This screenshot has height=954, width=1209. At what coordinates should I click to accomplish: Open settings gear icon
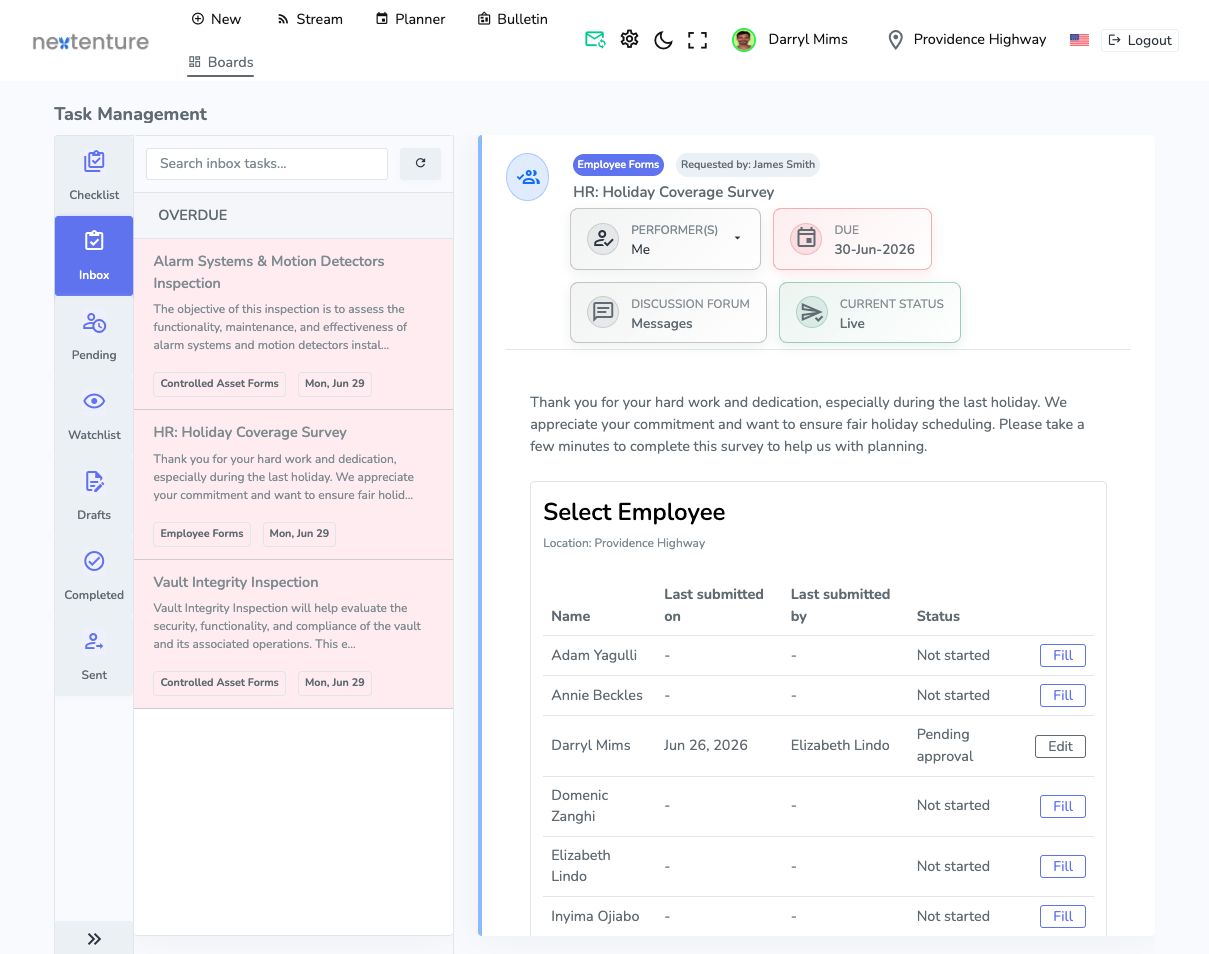[x=629, y=39]
